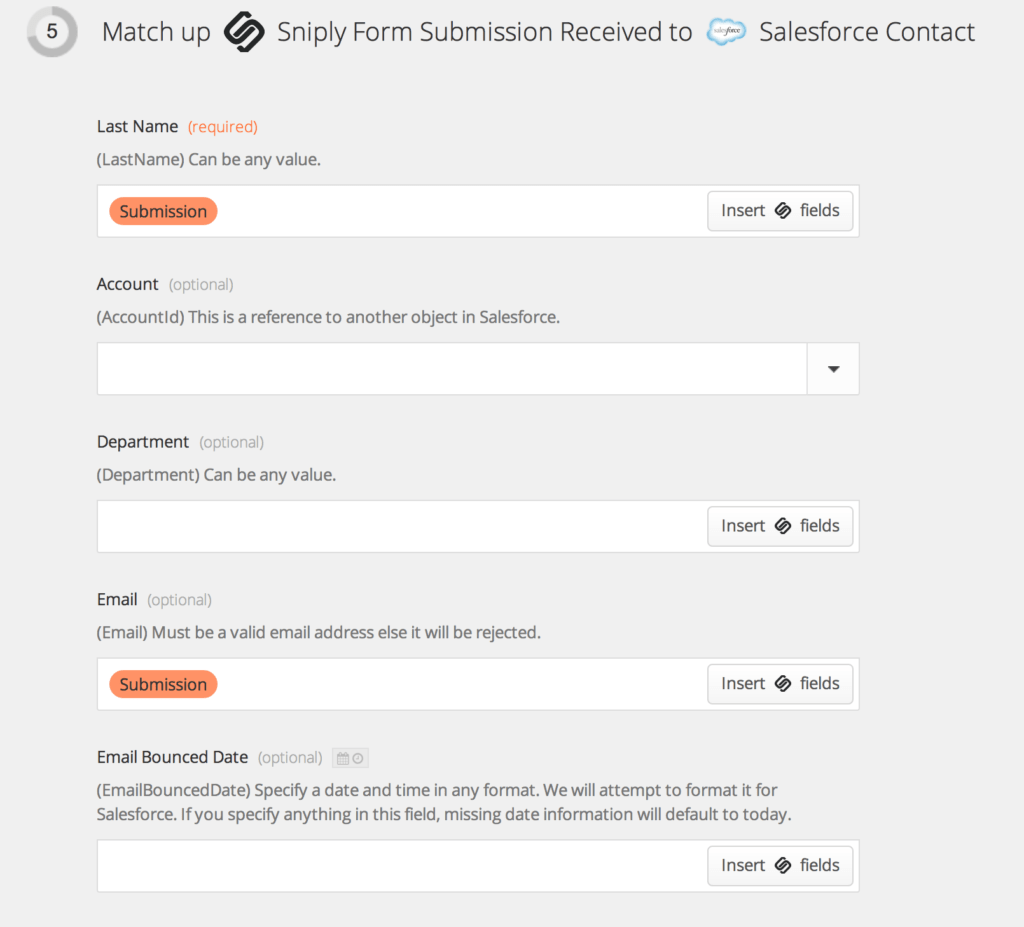Expand the Account dropdown arrow
The width and height of the screenshot is (1024, 927).
833,369
